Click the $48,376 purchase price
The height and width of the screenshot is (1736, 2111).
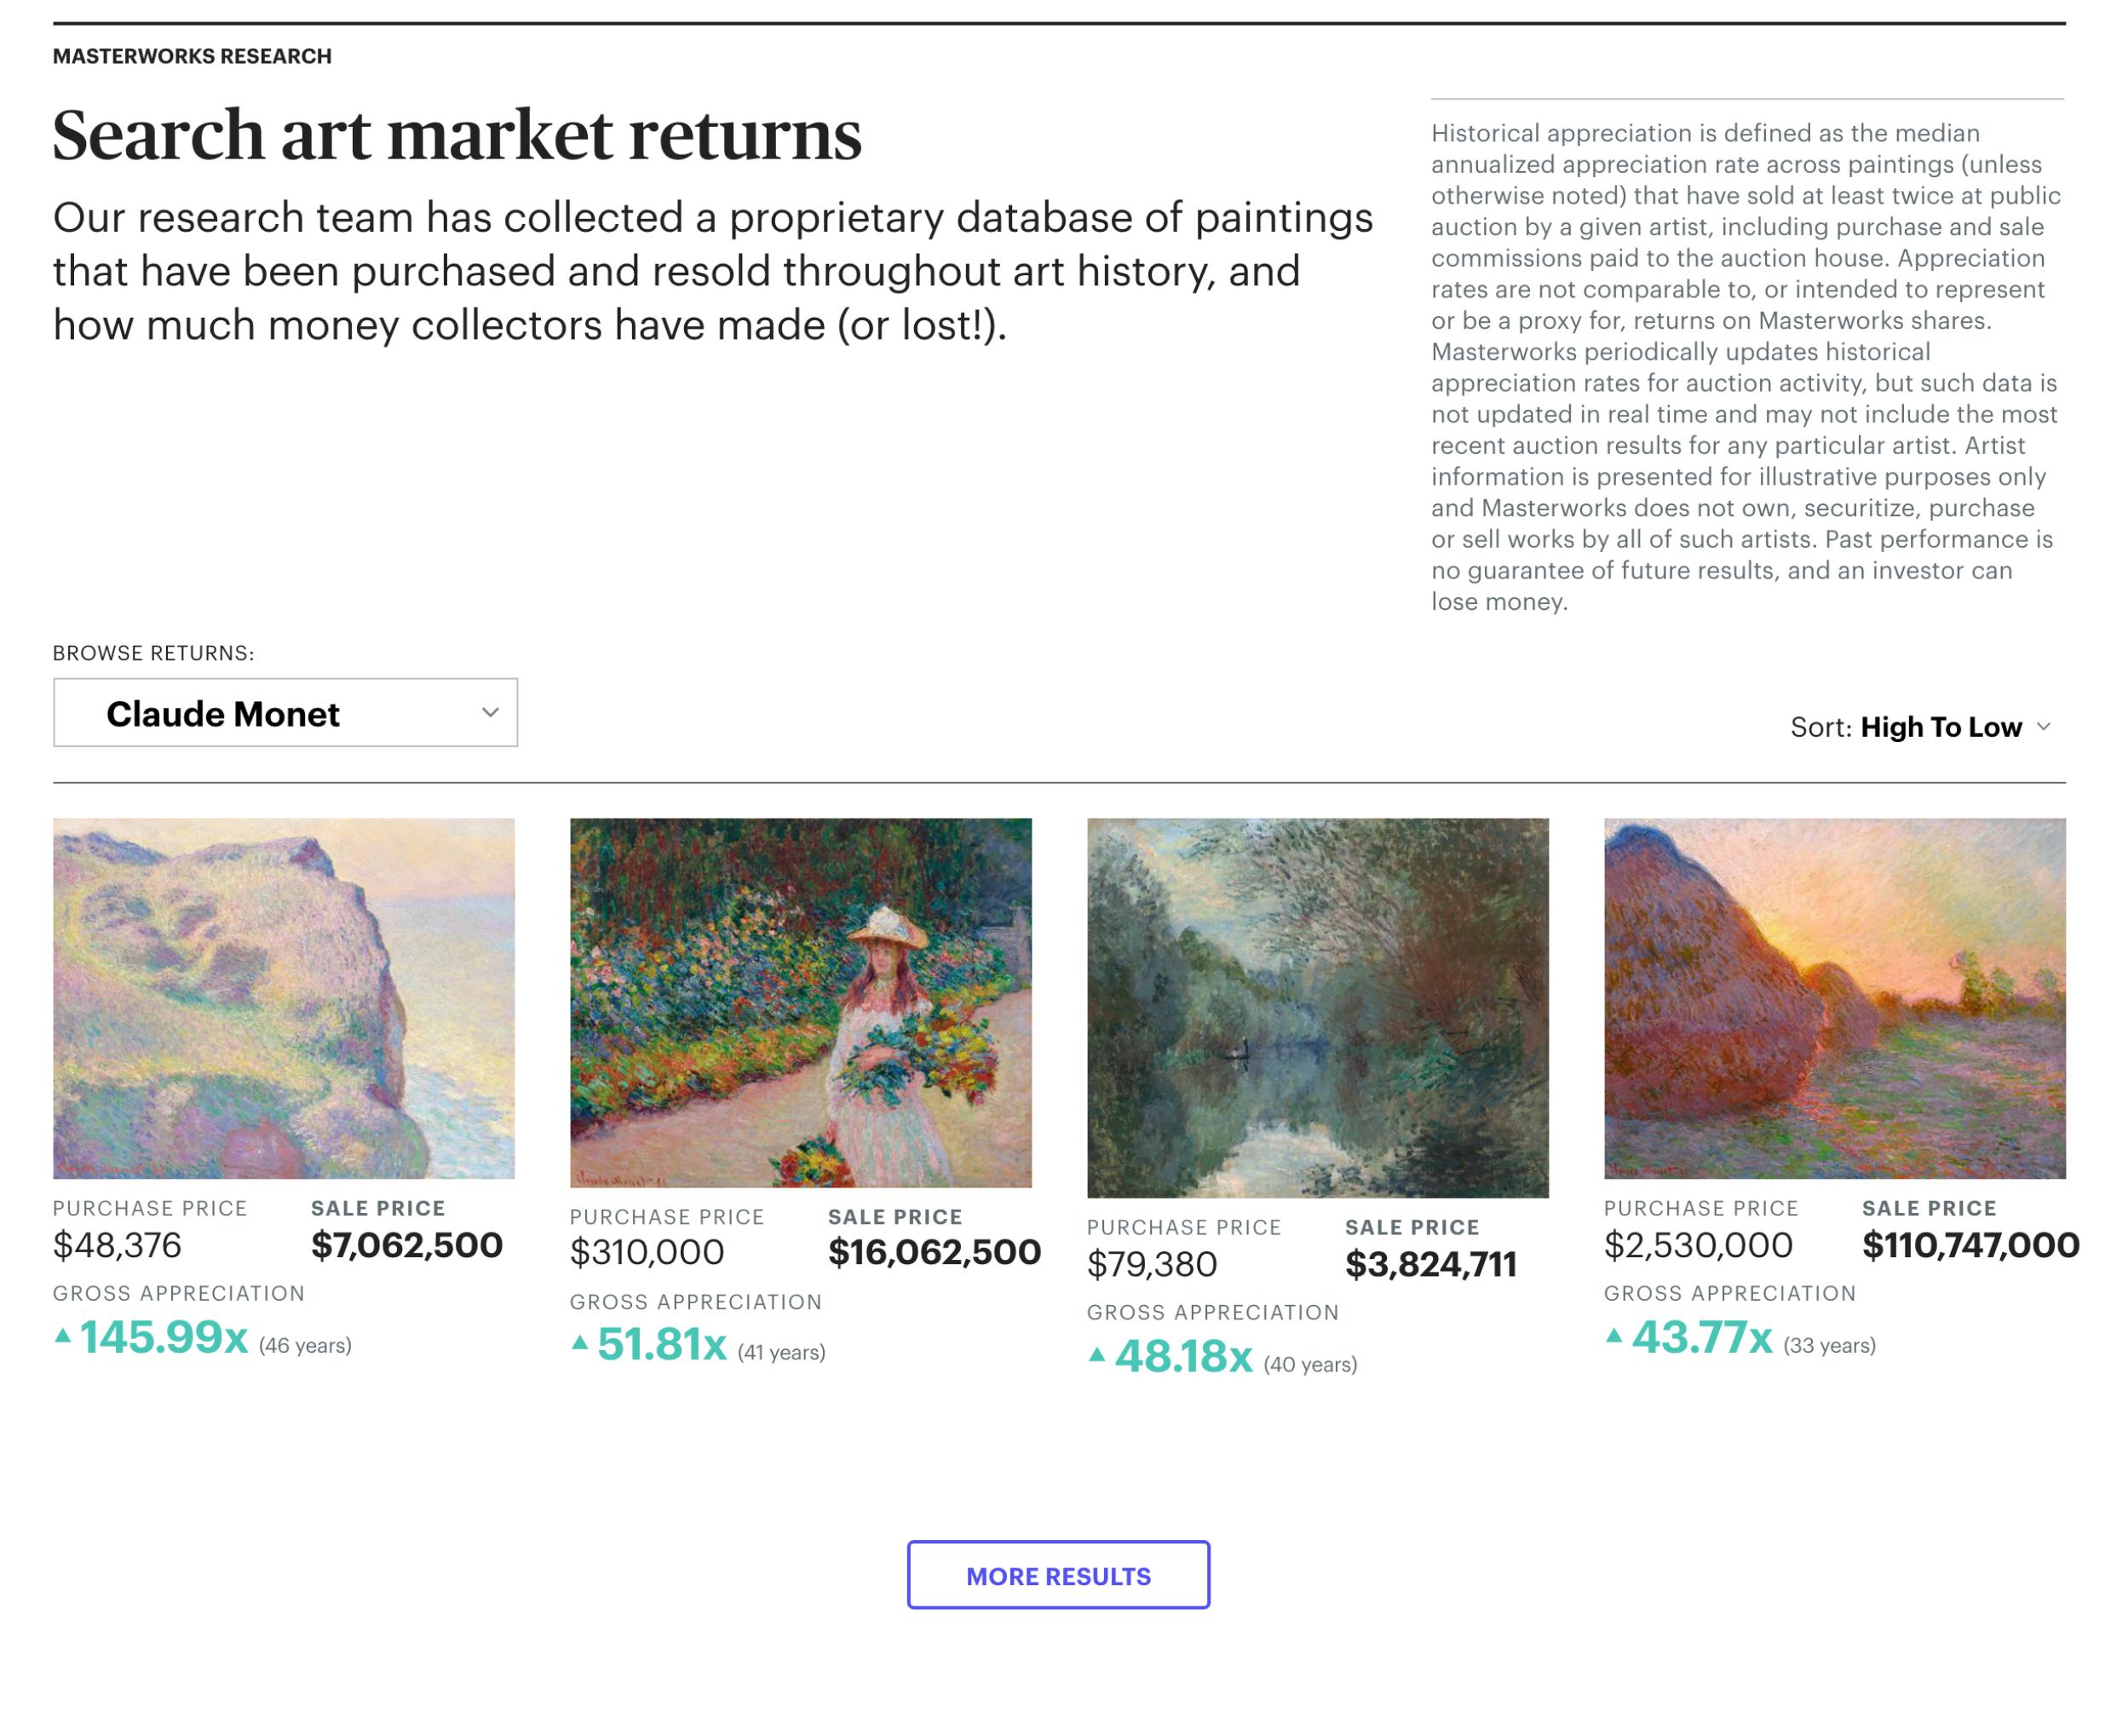coord(117,1245)
